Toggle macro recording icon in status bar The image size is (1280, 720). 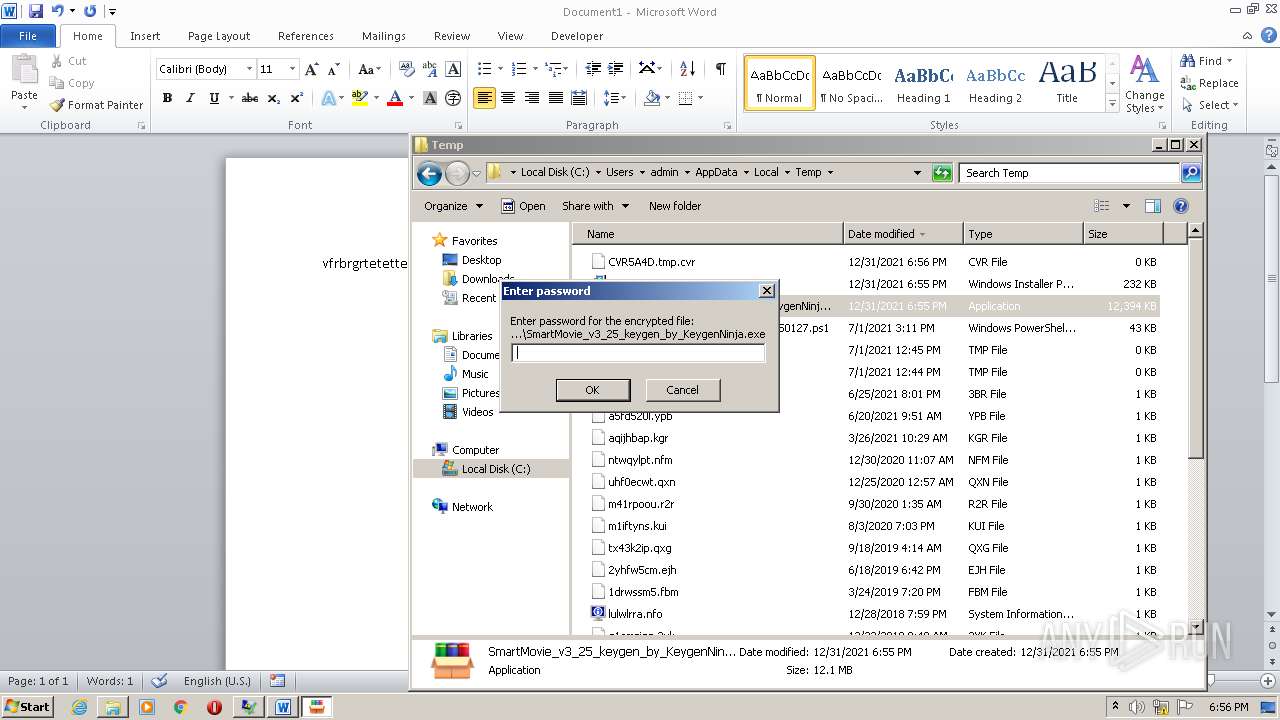[x=278, y=681]
